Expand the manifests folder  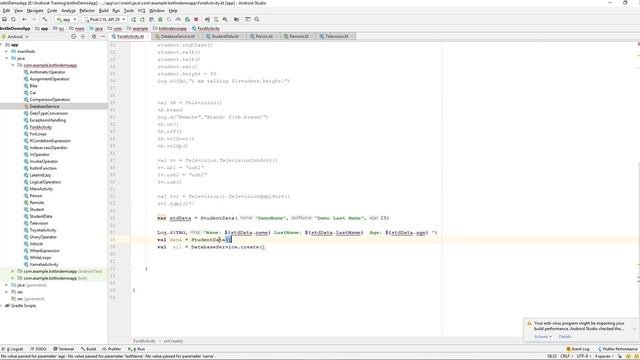click(7, 51)
